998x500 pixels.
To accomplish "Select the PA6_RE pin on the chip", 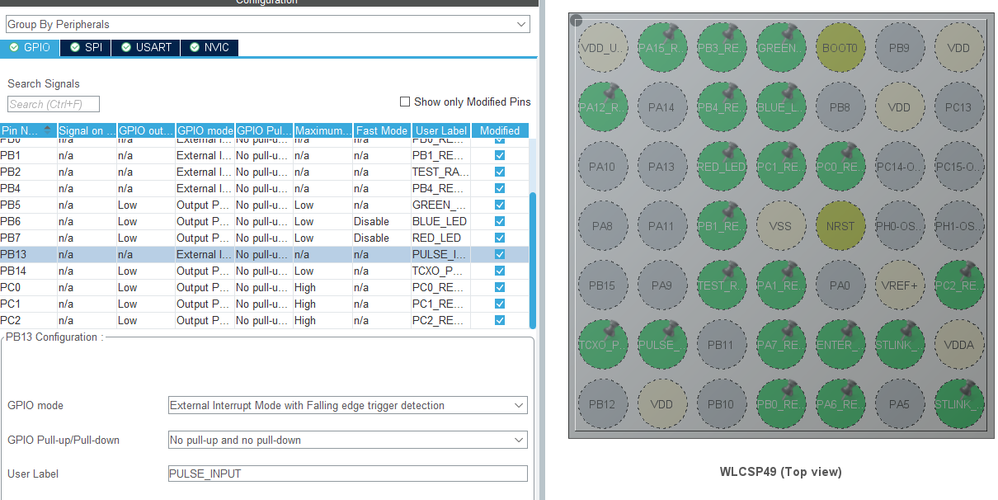I will click(x=840, y=404).
